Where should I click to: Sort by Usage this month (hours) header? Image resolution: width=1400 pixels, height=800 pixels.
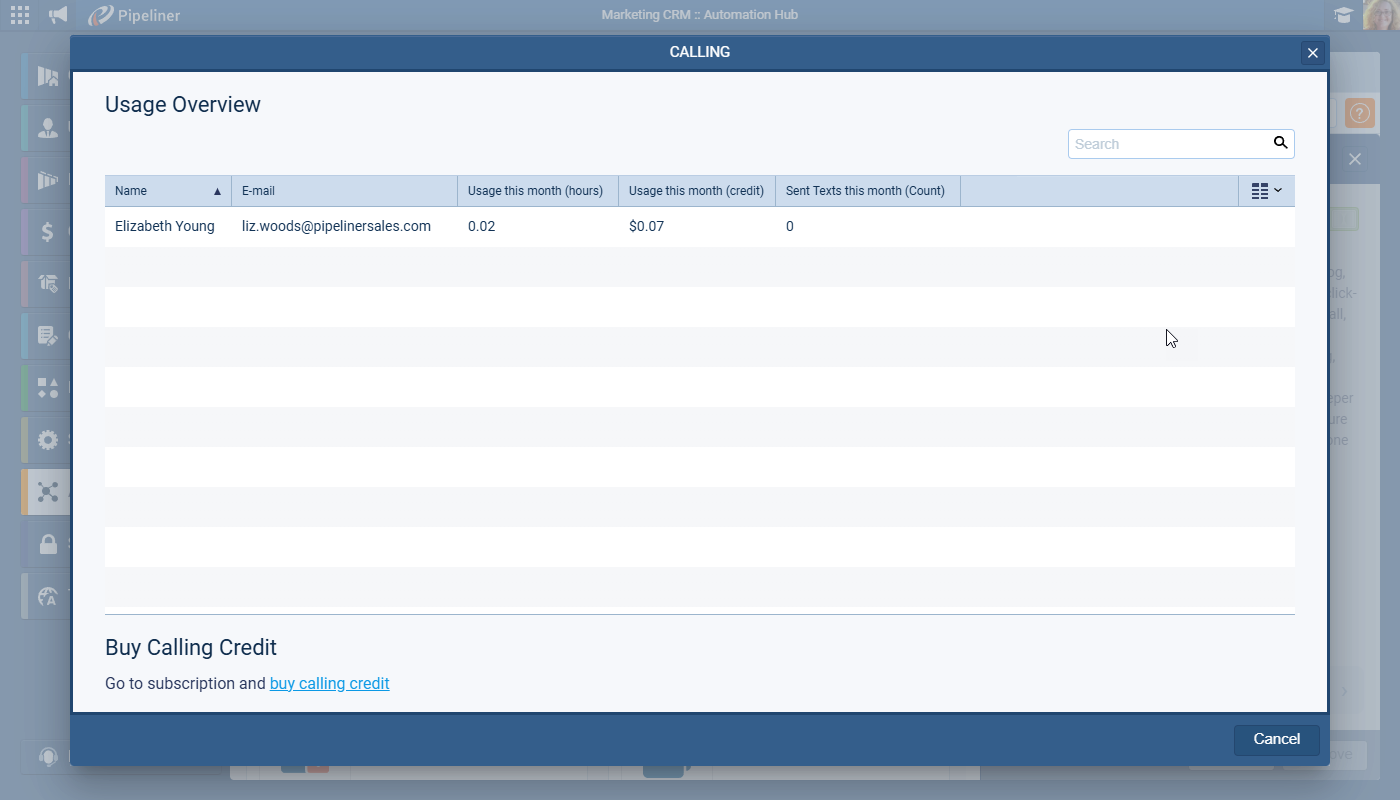click(x=537, y=191)
